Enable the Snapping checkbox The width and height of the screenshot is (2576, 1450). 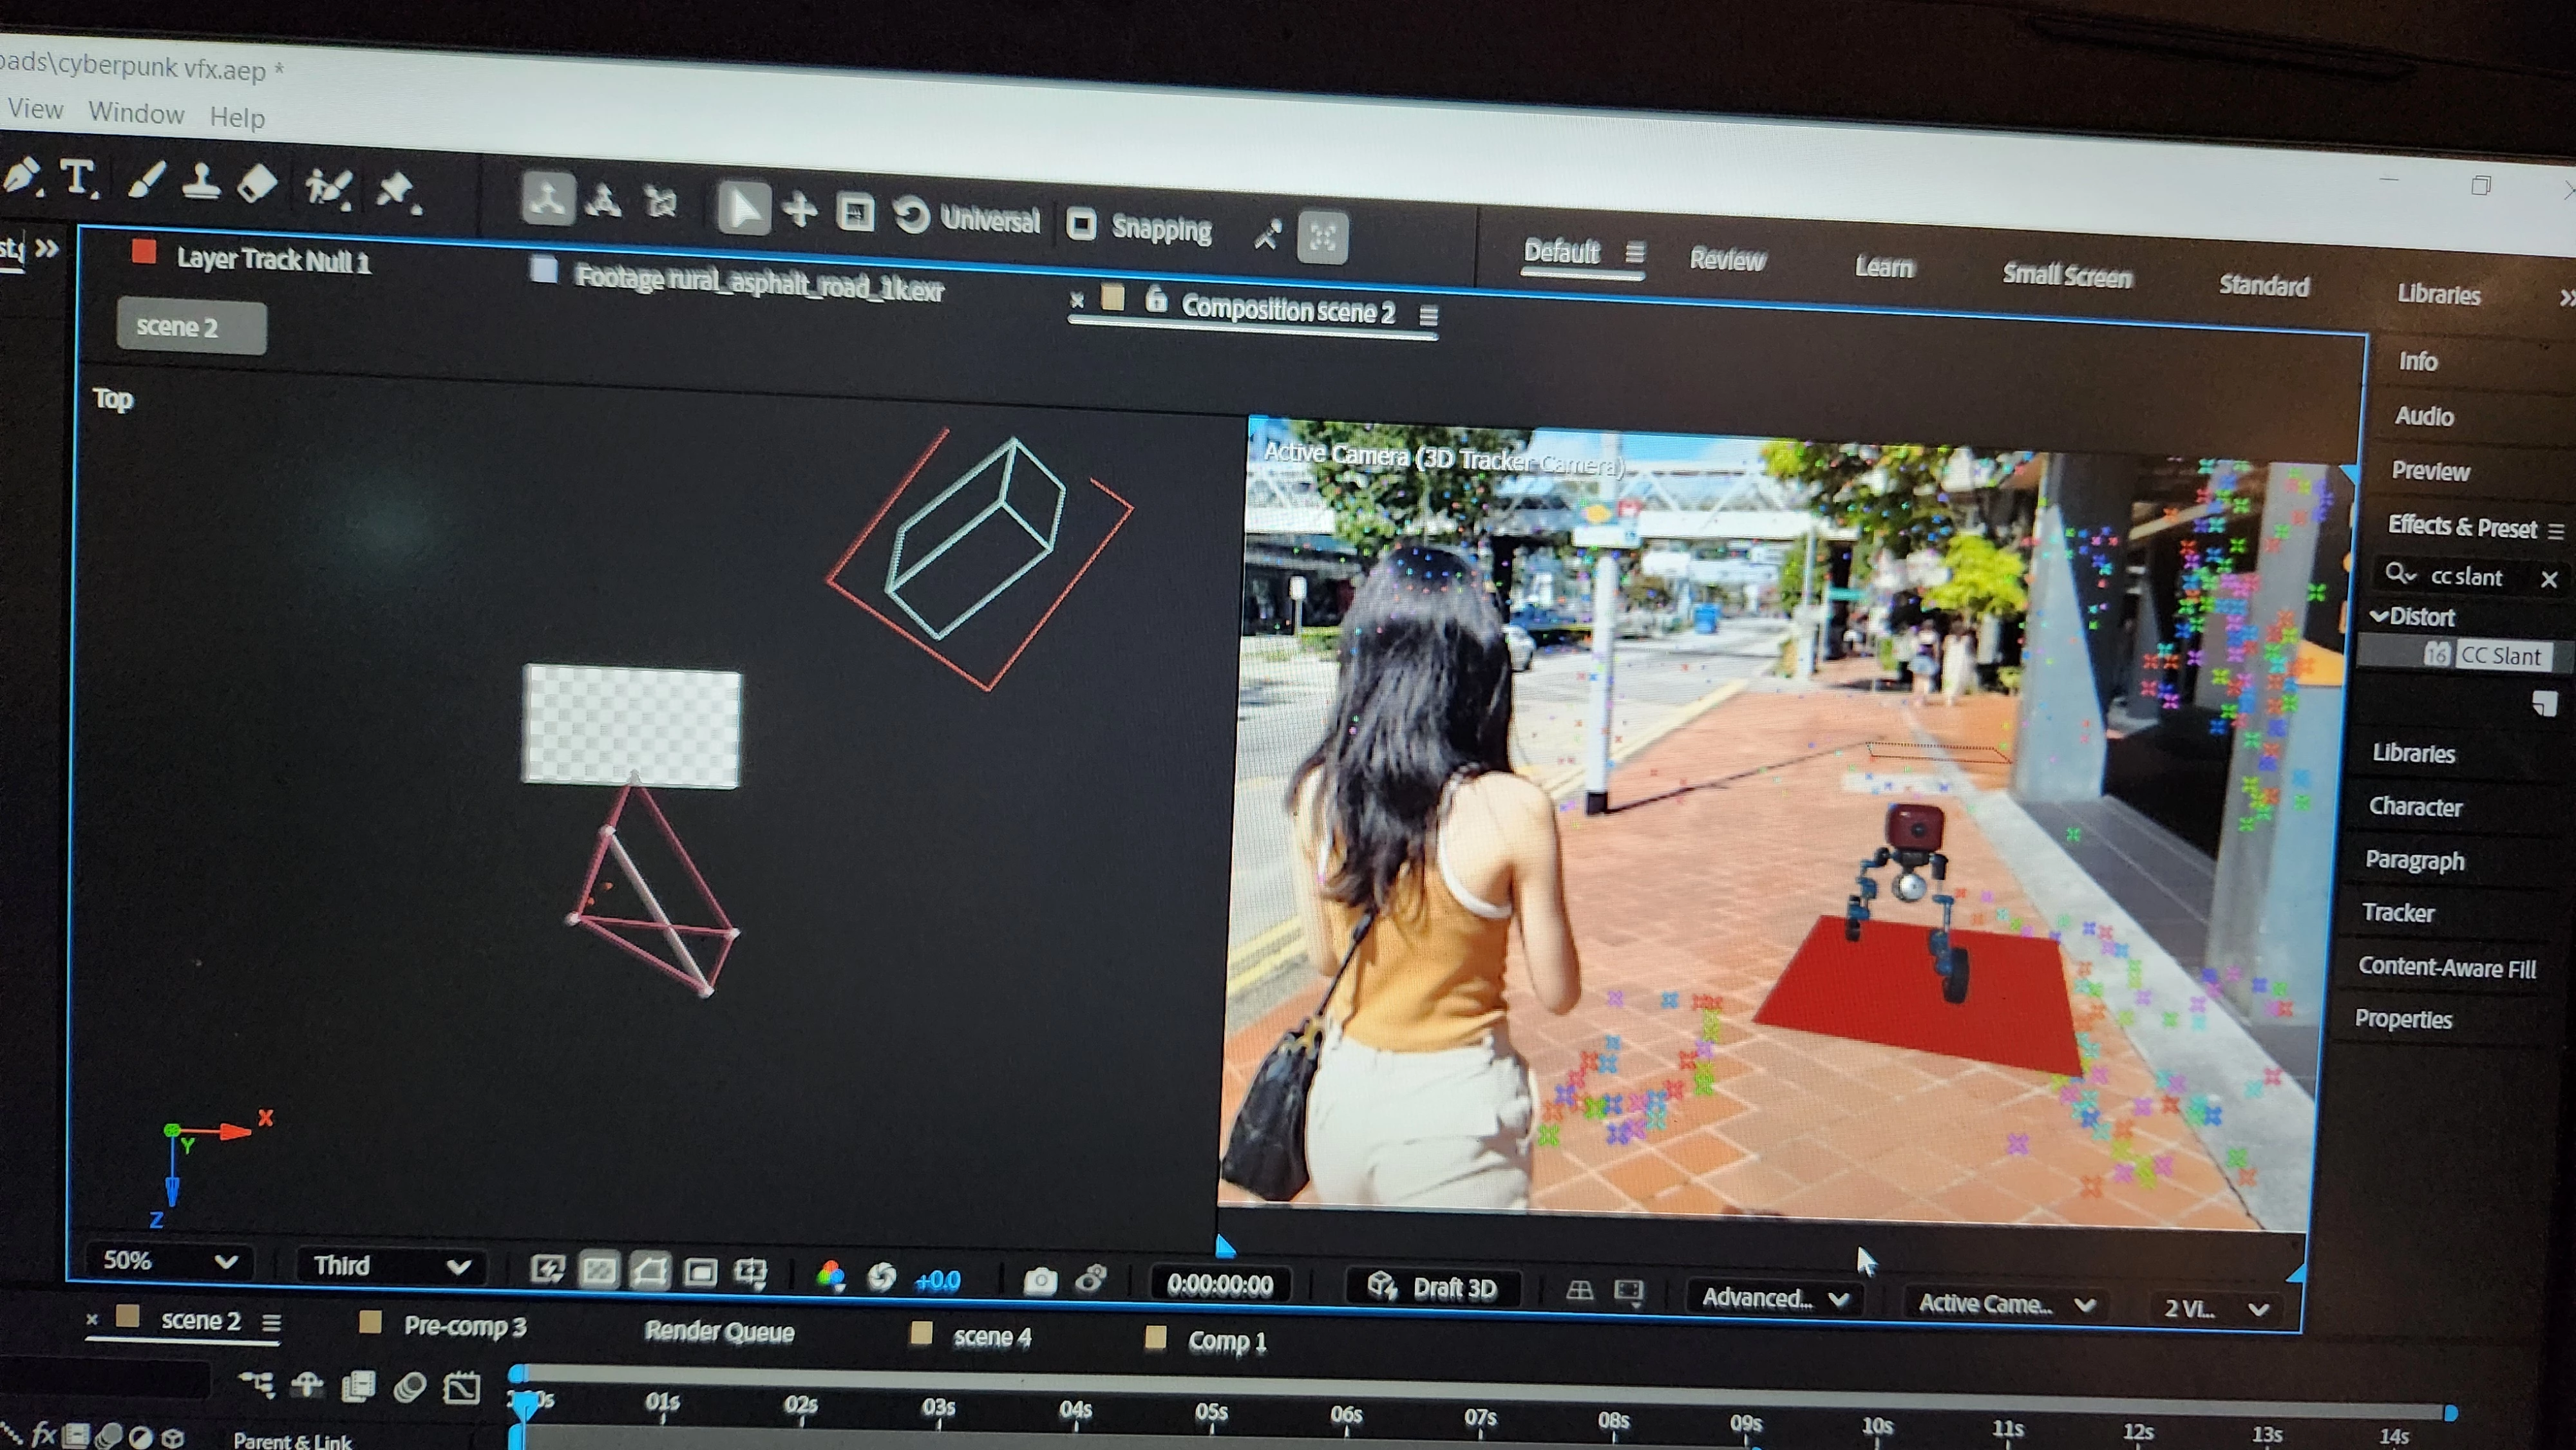1081,224
